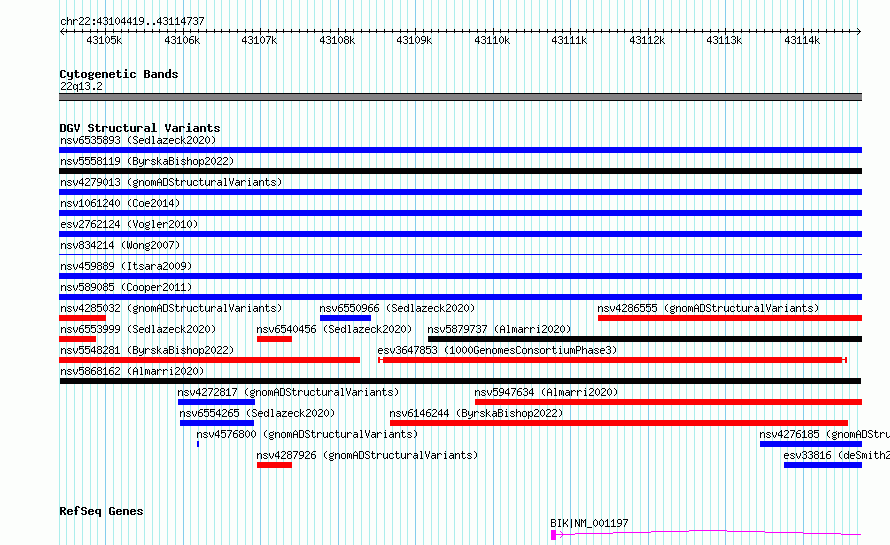Click RefSeq Genes track title
This screenshot has width=890, height=545.
pyautogui.click(x=101, y=511)
